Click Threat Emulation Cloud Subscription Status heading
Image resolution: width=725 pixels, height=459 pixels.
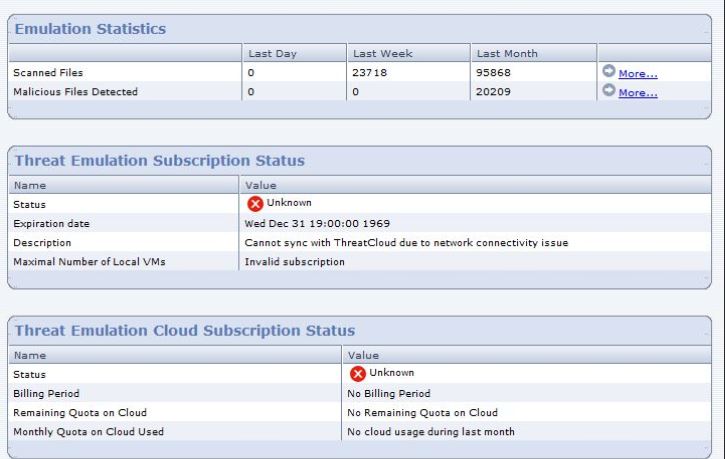(185, 330)
